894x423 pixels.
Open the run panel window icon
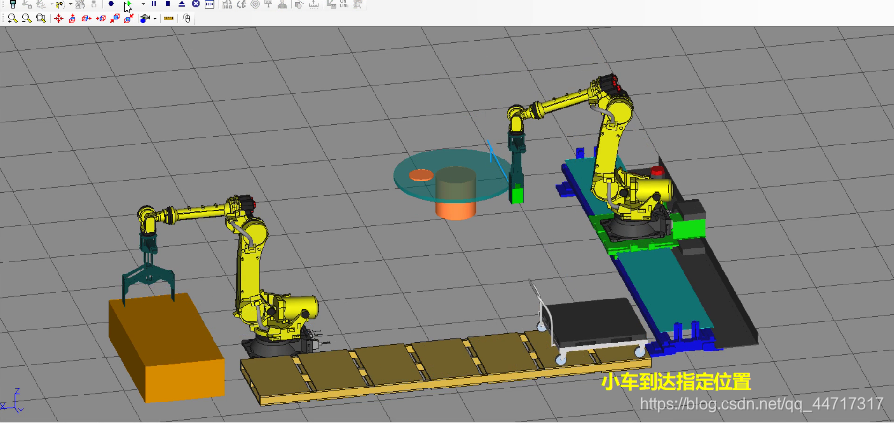click(x=209, y=4)
